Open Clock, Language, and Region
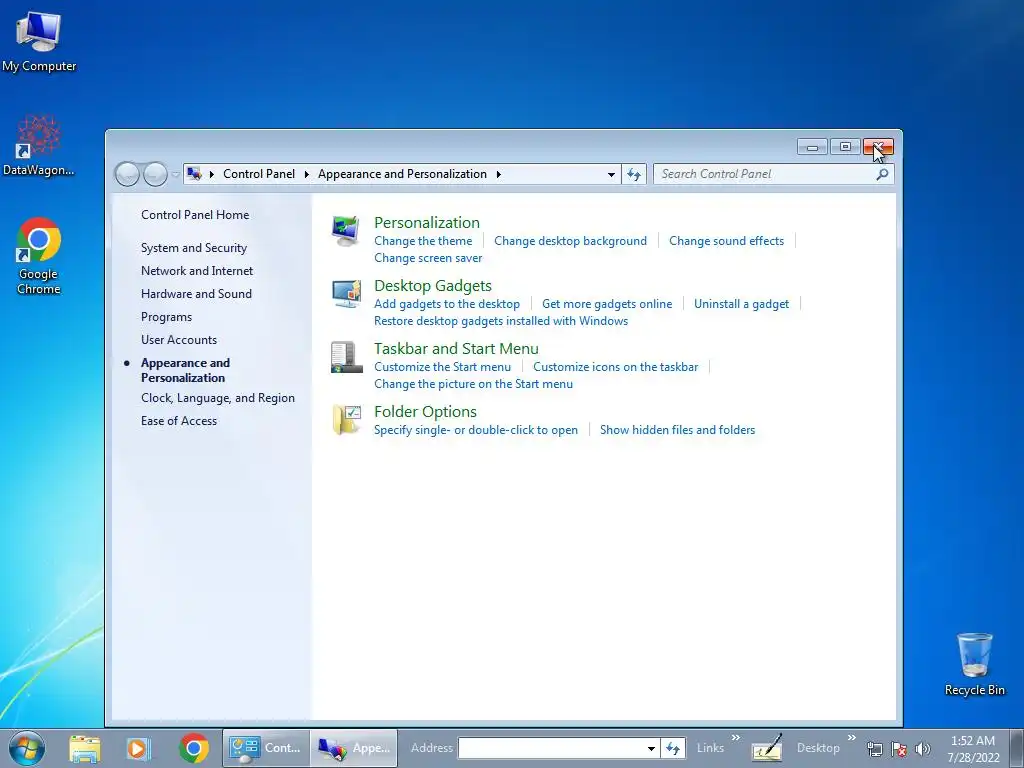The width and height of the screenshot is (1024, 768). (x=217, y=398)
